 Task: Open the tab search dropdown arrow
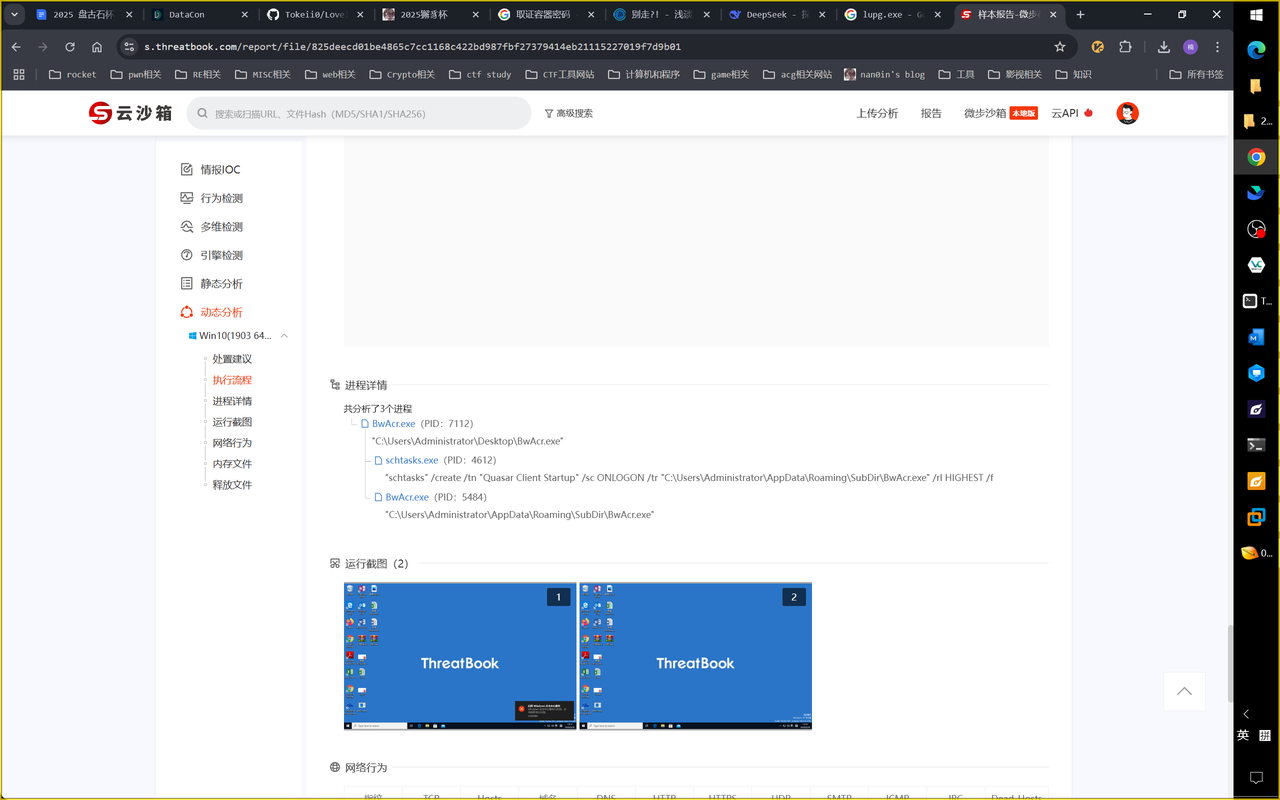(14, 15)
